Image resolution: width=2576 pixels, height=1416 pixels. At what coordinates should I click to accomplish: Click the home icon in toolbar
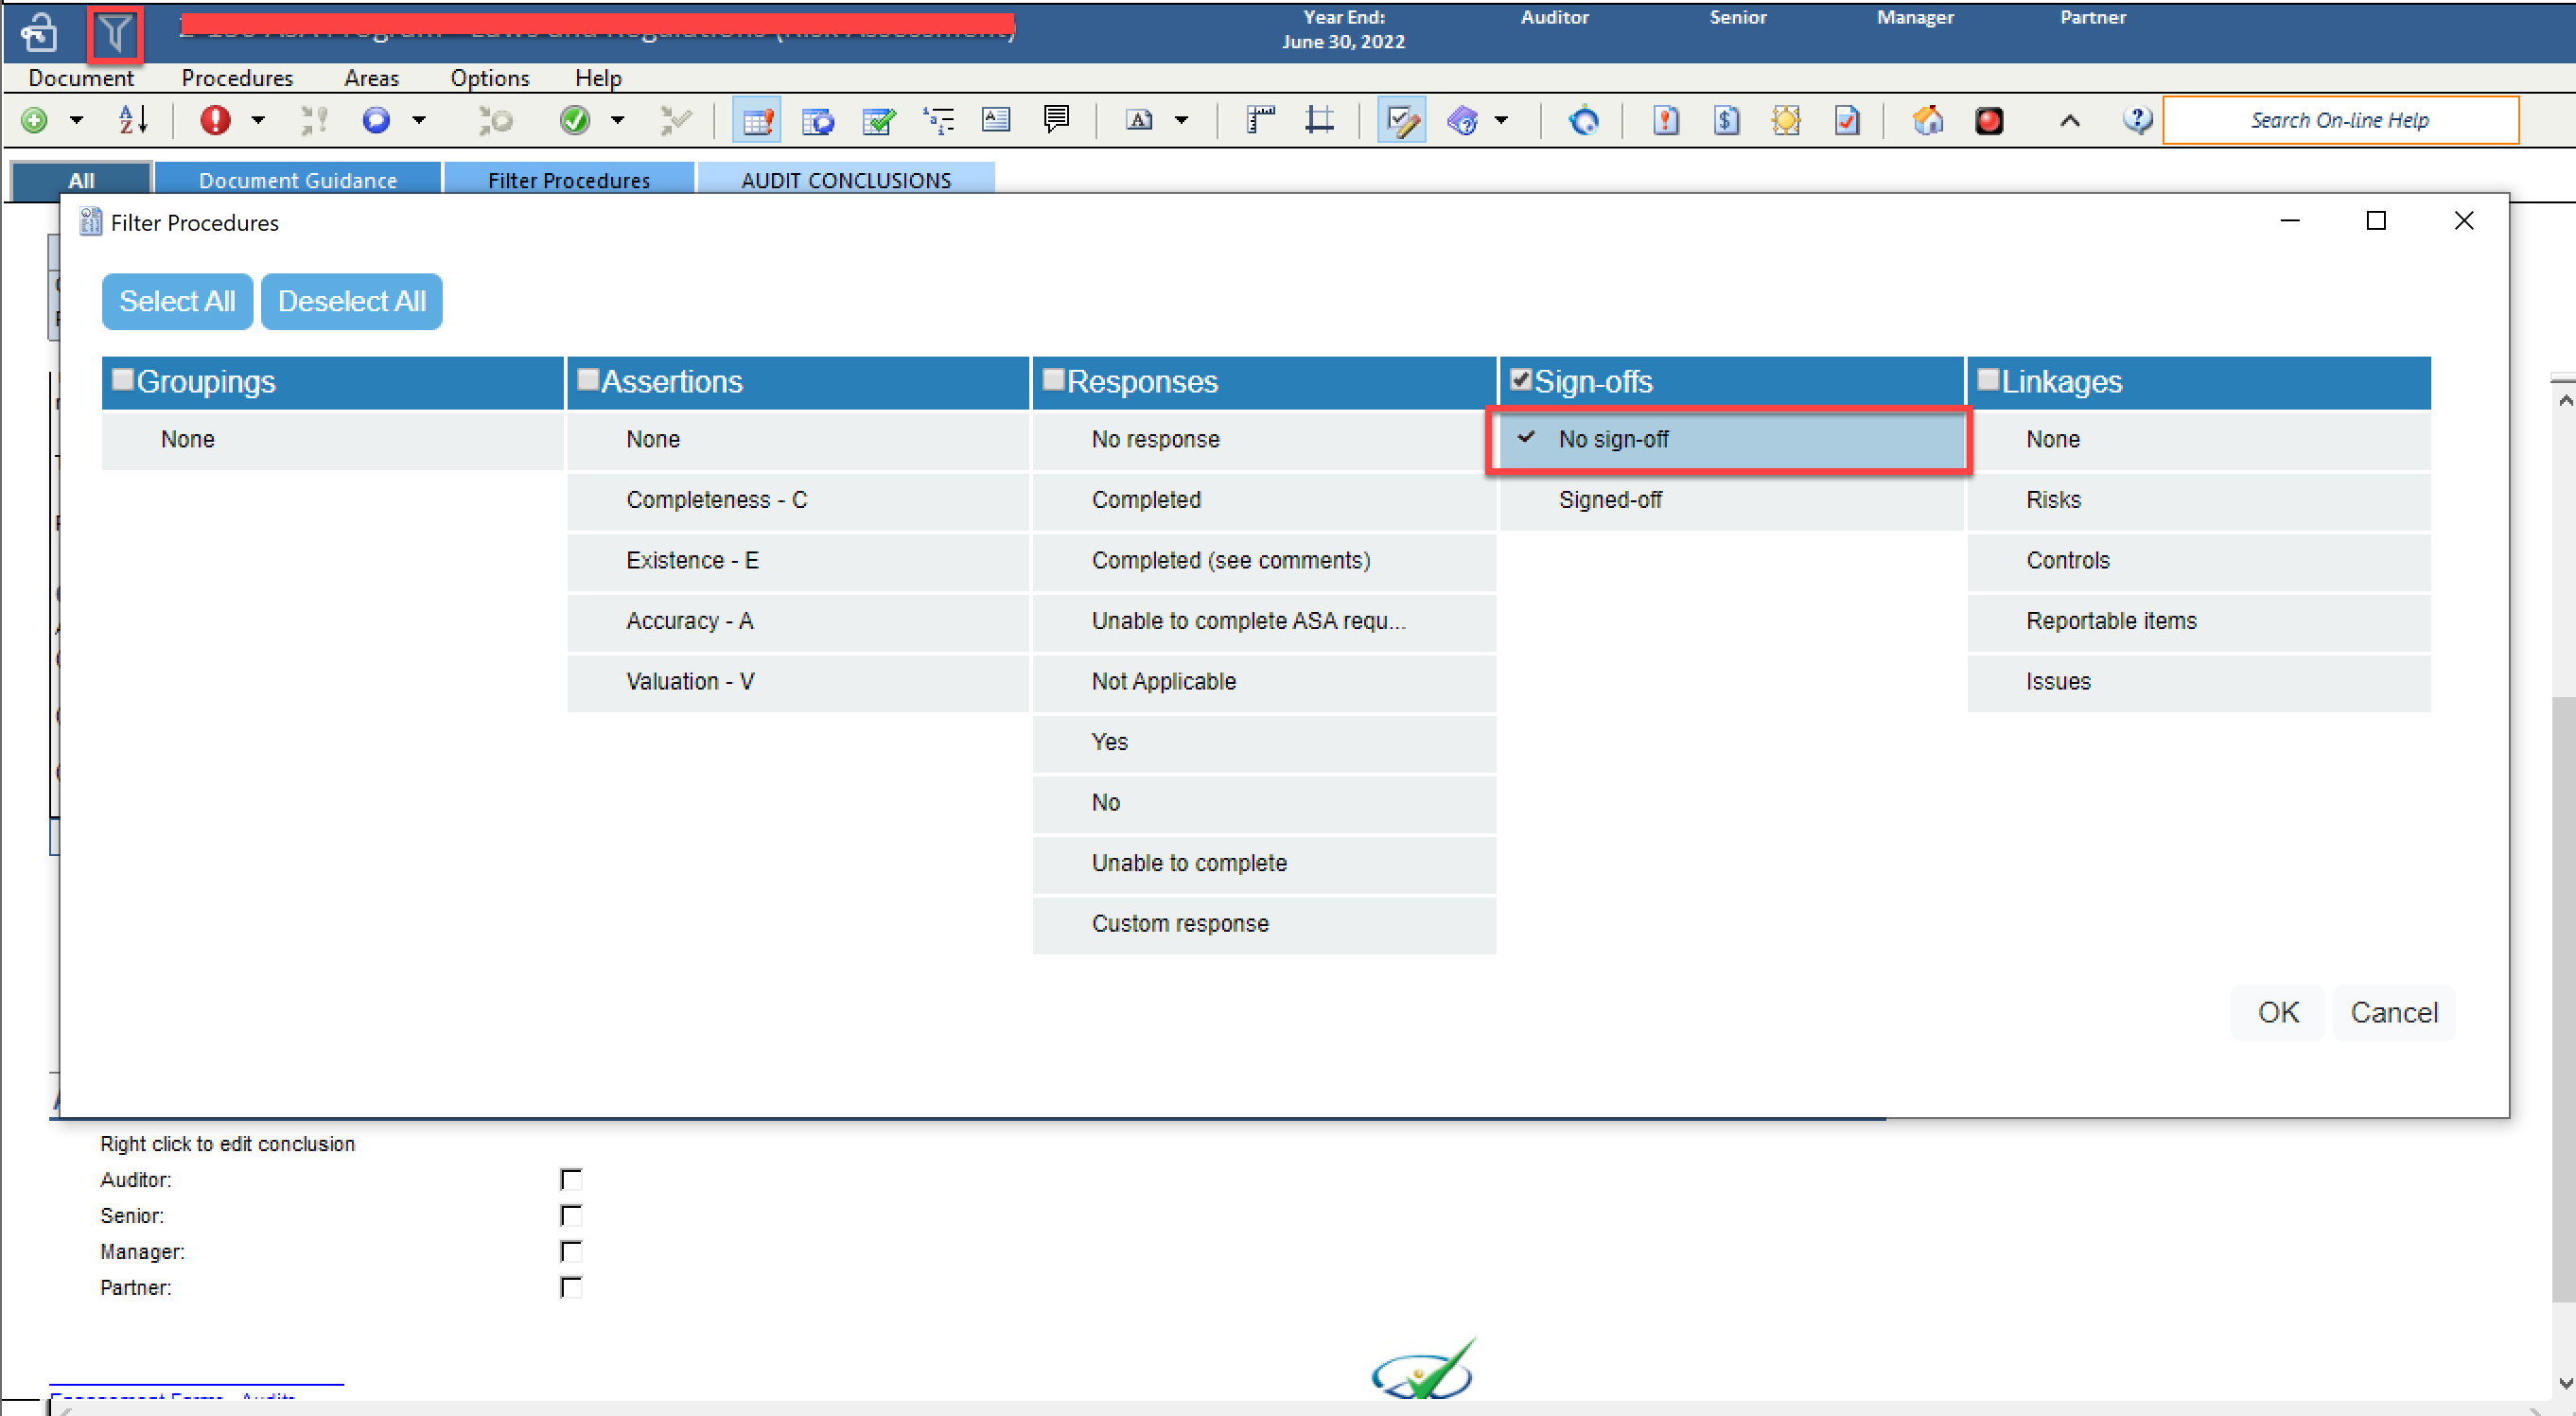click(x=1927, y=120)
